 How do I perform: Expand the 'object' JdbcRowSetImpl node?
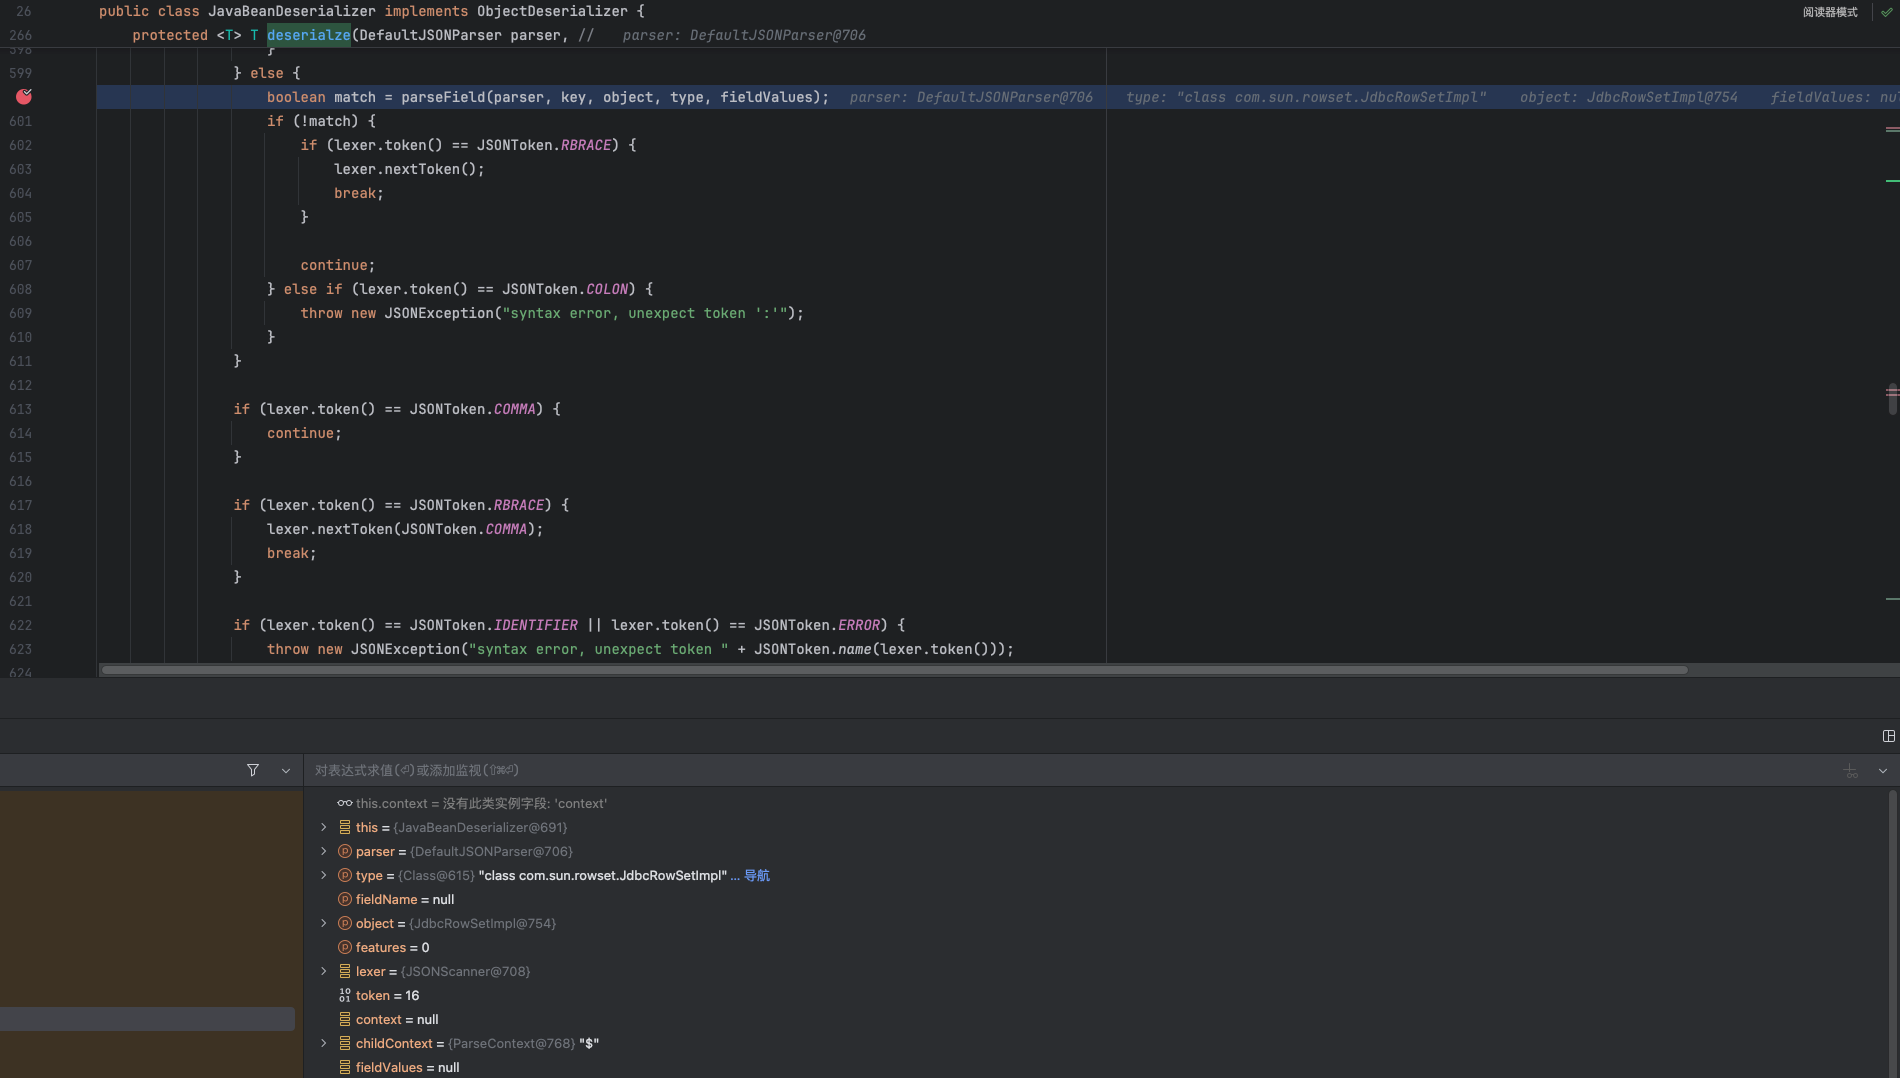(323, 923)
